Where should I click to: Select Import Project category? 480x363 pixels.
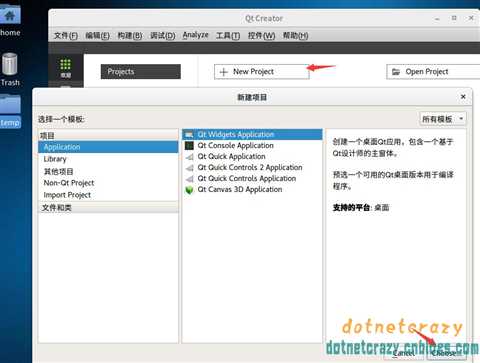(108, 195)
